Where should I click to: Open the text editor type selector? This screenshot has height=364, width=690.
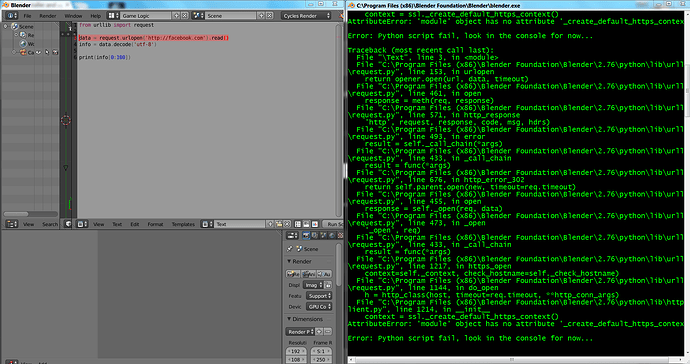(82, 224)
